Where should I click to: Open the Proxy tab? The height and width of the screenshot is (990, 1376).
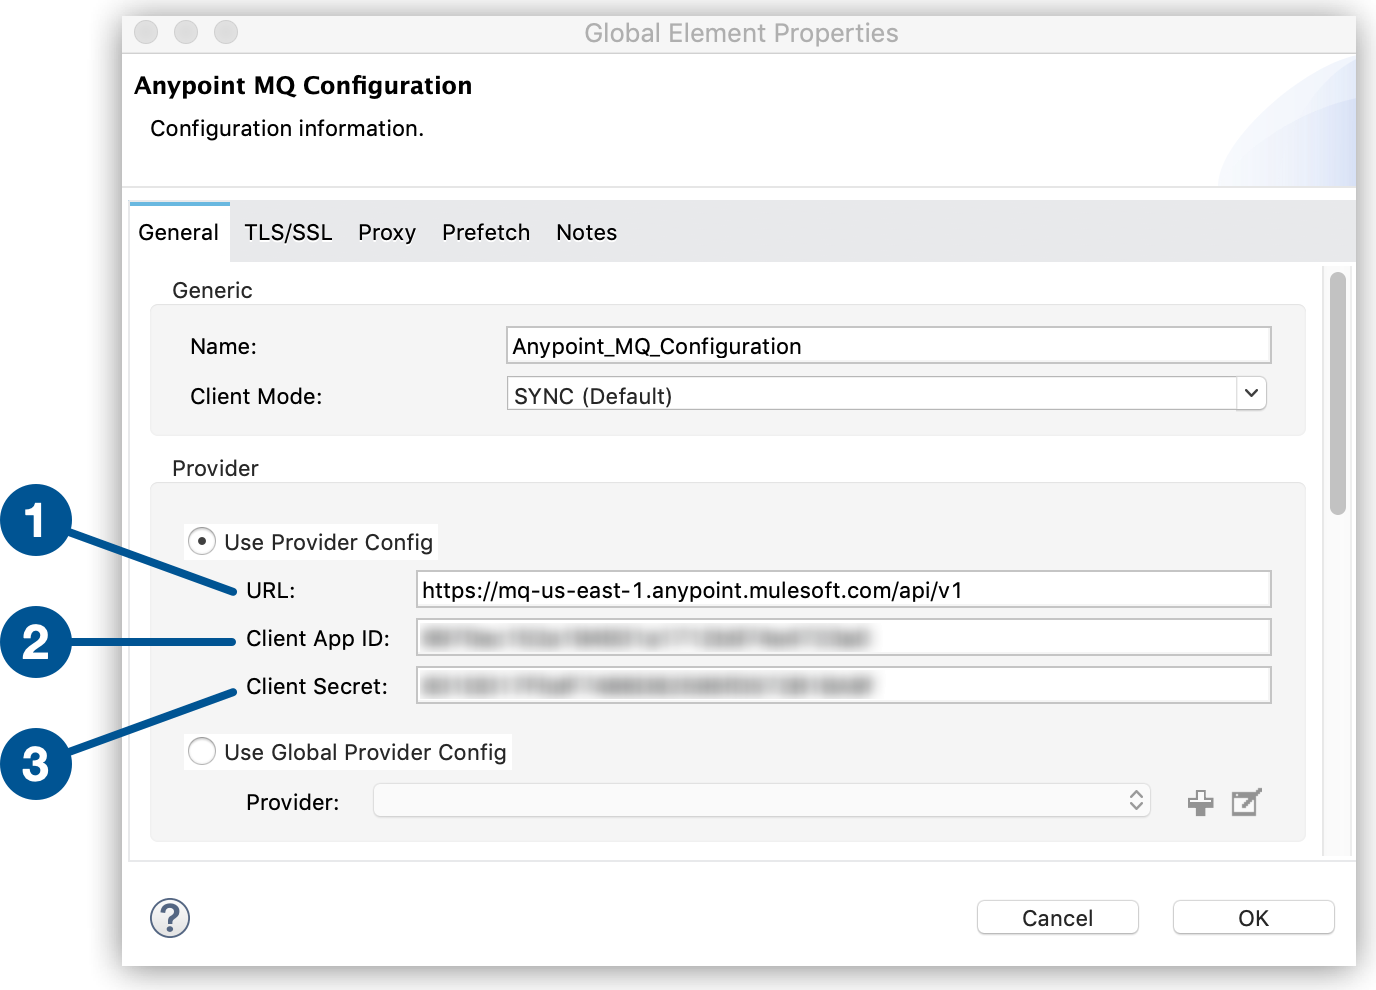pyautogui.click(x=387, y=232)
